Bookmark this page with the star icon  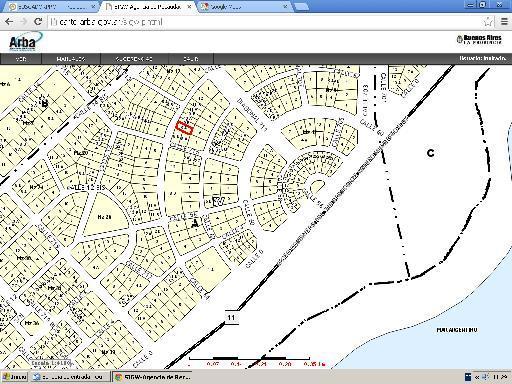pos(488,22)
